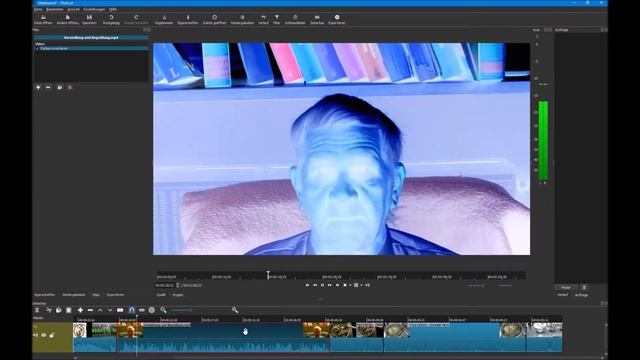Screen dimensions: 640x360
Task: Remove selected filter with the minus button
Action: (x=48, y=87)
